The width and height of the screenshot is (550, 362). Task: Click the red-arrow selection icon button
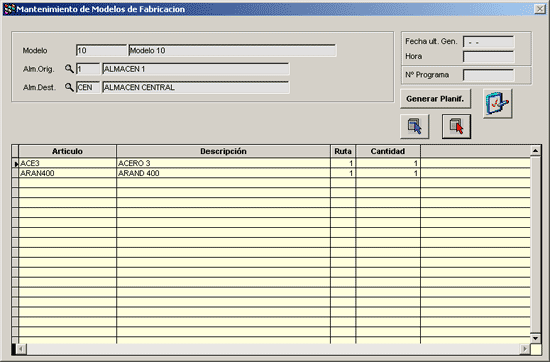456,126
